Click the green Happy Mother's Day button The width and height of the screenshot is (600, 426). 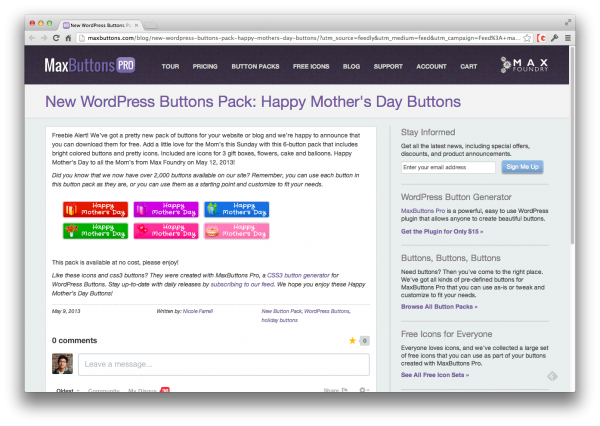tap(95, 231)
